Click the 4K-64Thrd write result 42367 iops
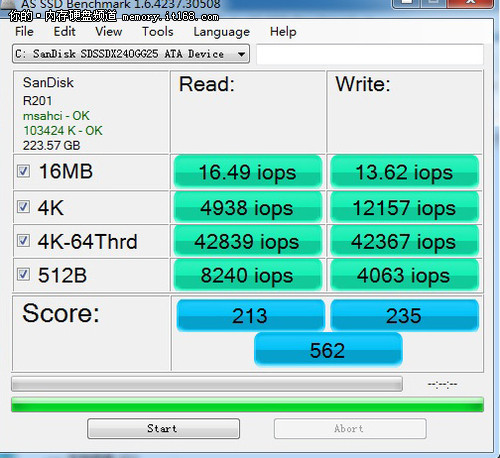The height and width of the screenshot is (458, 500). tap(404, 241)
